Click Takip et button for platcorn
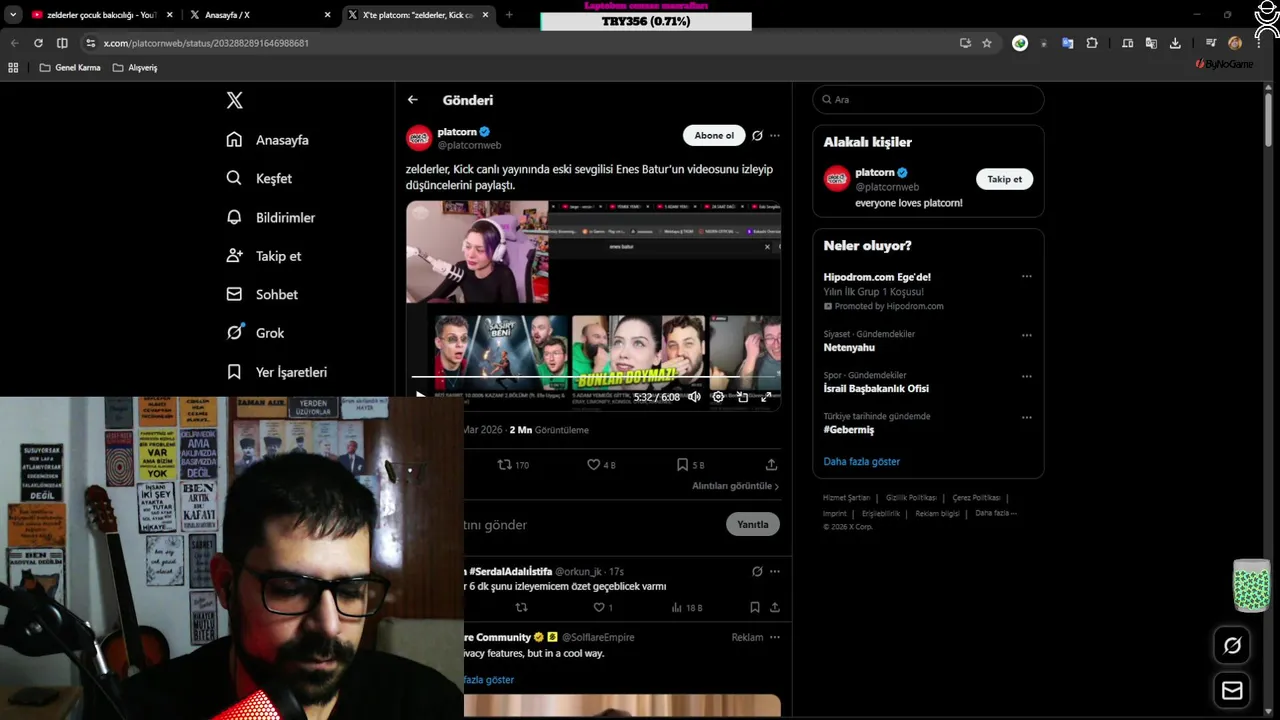 [x=1004, y=179]
